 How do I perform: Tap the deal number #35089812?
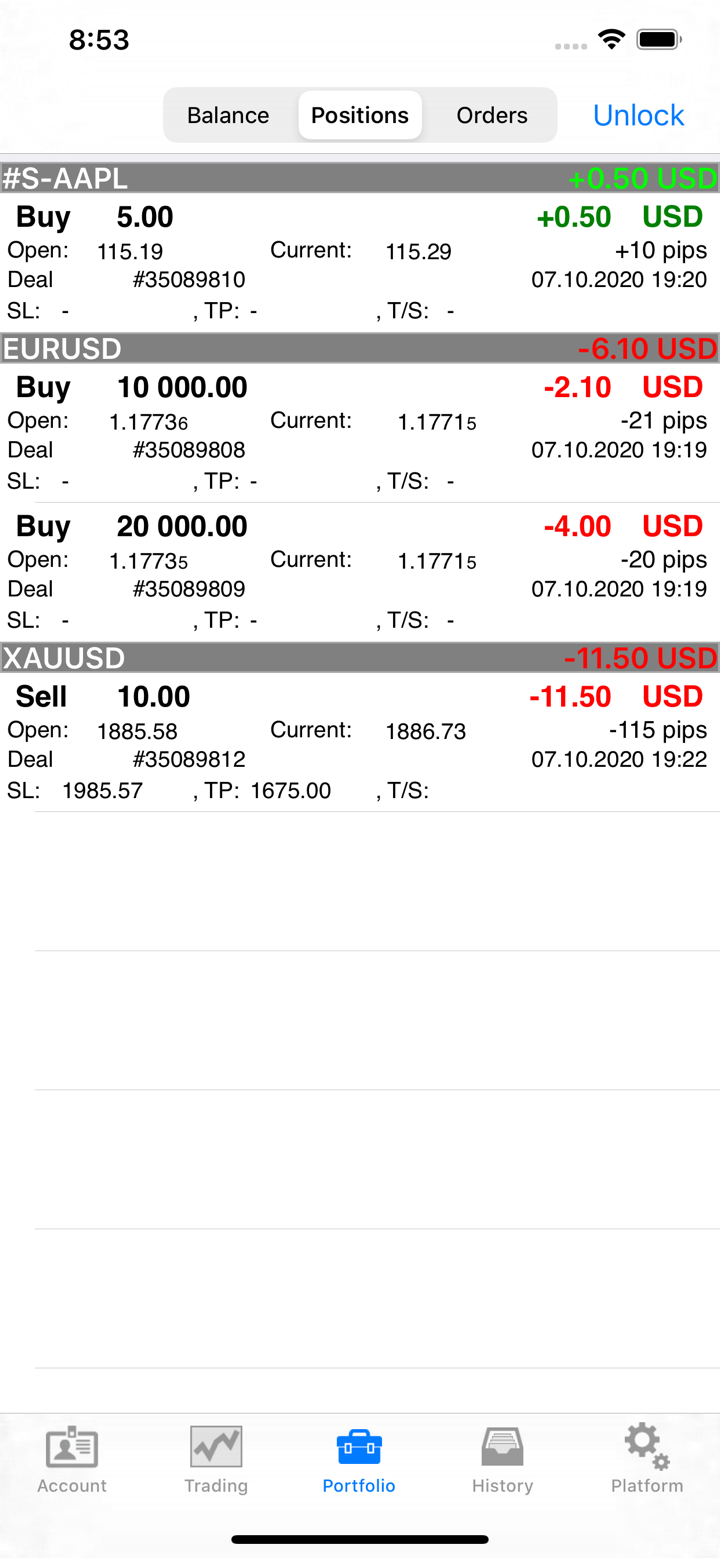click(189, 760)
